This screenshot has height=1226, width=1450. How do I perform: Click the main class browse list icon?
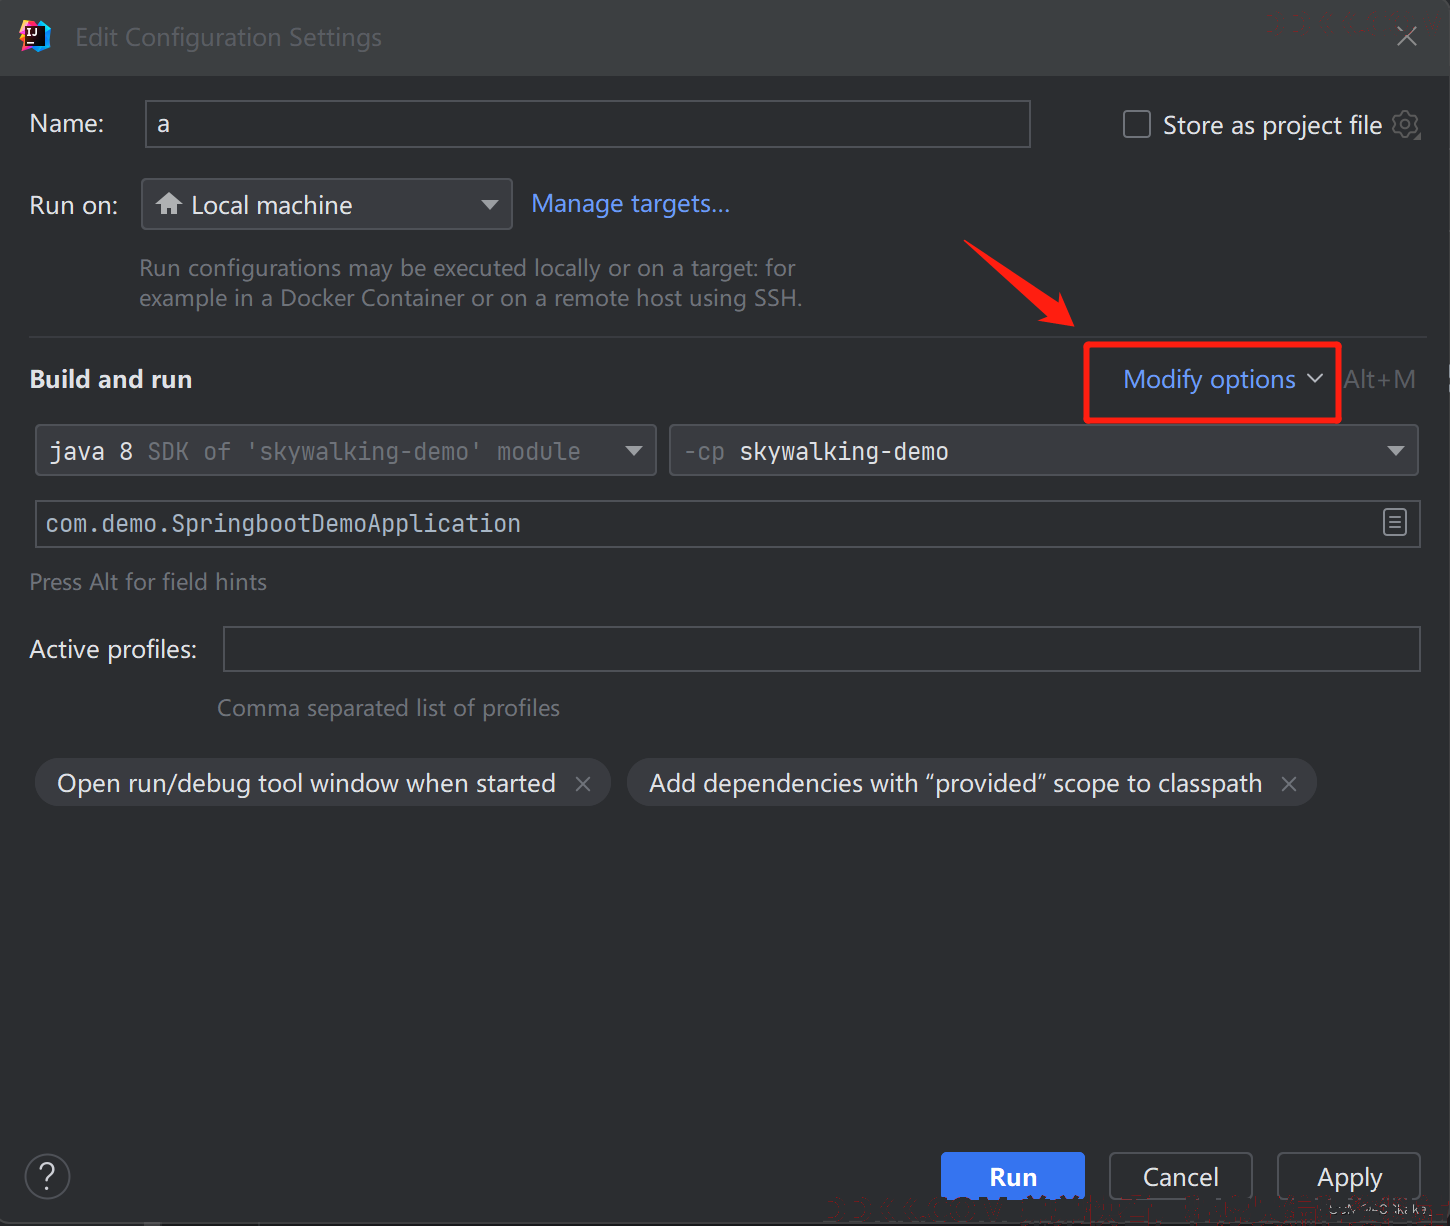tap(1394, 522)
